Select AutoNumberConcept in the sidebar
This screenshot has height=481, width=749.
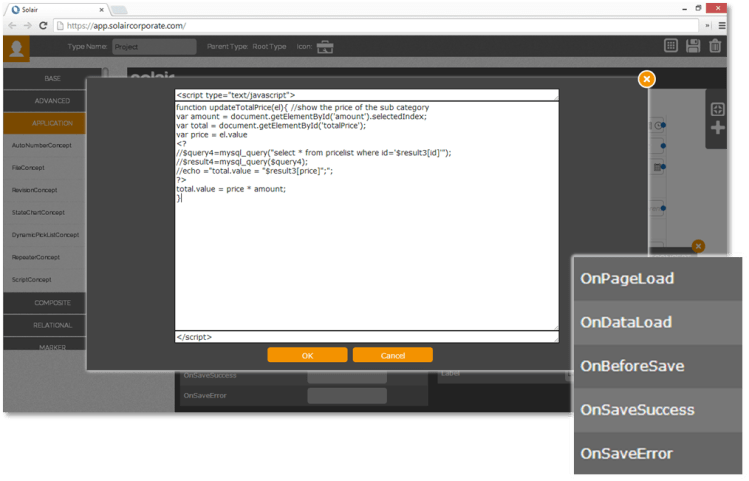[x=42, y=145]
